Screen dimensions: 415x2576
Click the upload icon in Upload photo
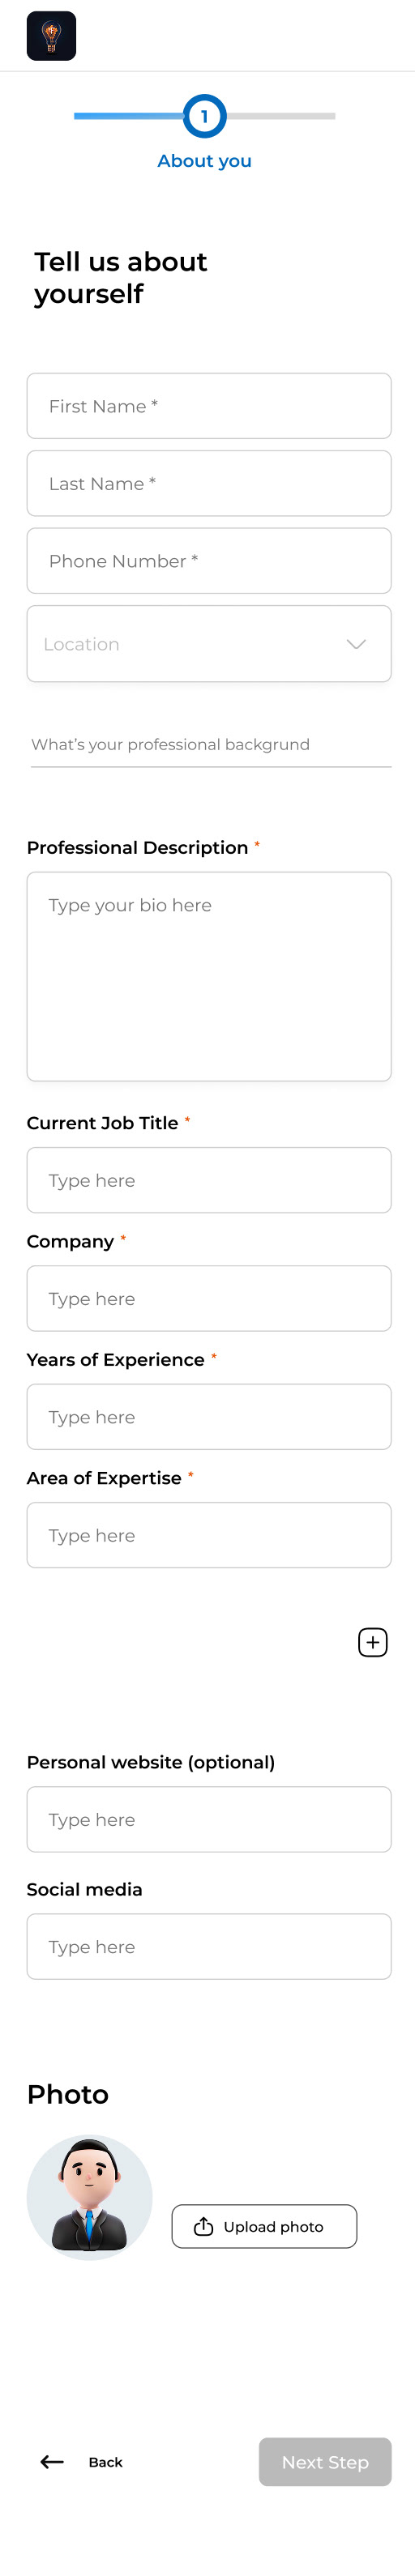[x=203, y=2226]
